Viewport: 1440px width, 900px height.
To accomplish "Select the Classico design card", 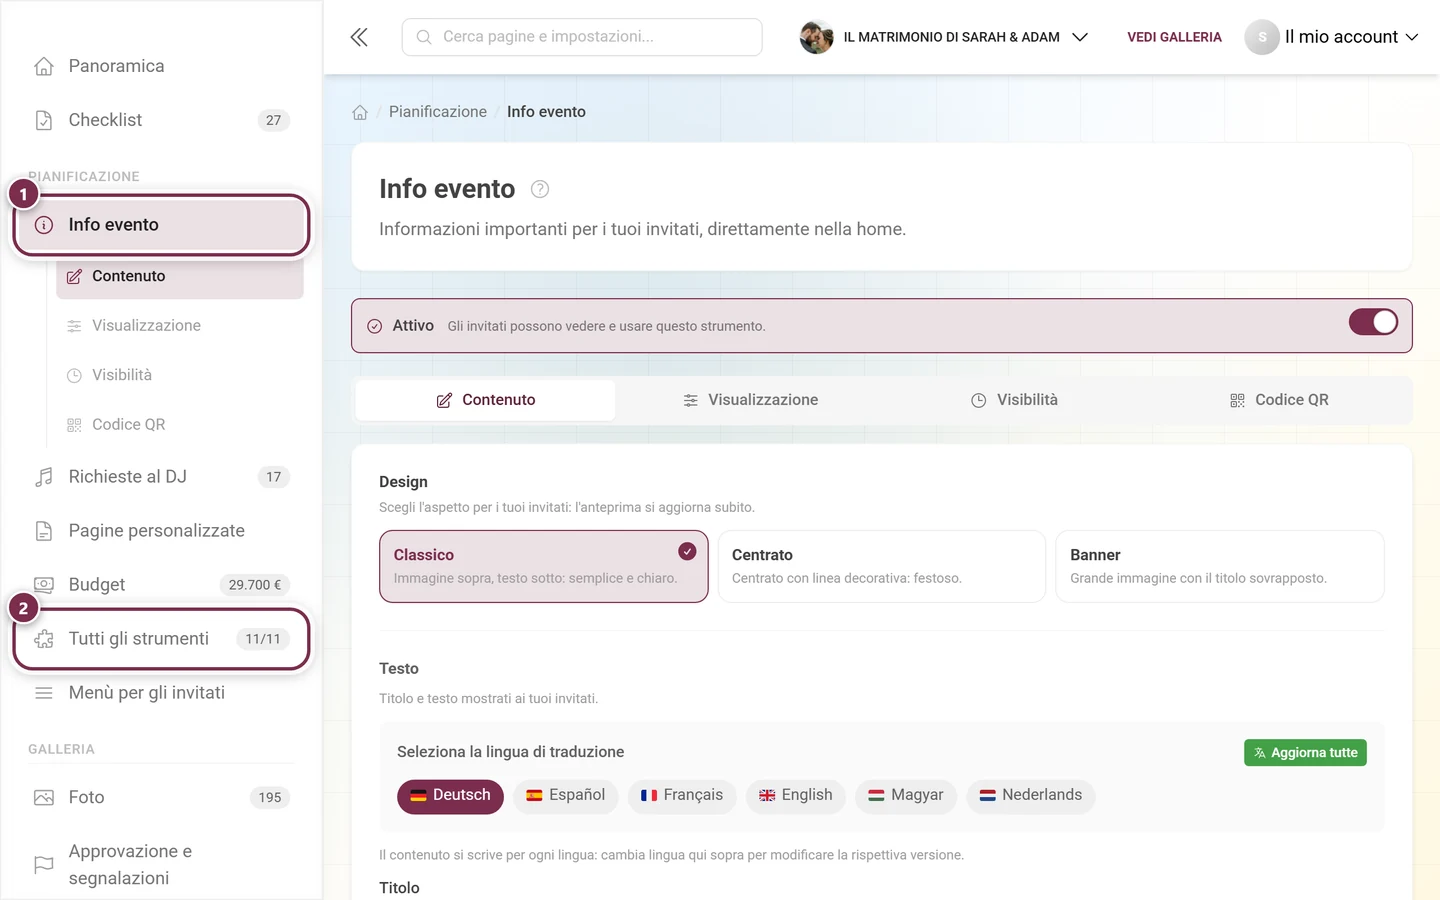I will (x=544, y=566).
